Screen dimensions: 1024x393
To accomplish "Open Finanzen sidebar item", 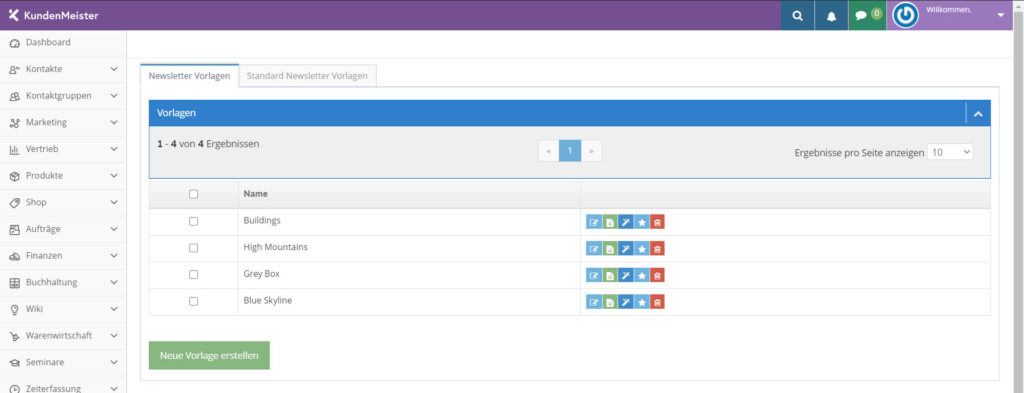I will 63,257.
